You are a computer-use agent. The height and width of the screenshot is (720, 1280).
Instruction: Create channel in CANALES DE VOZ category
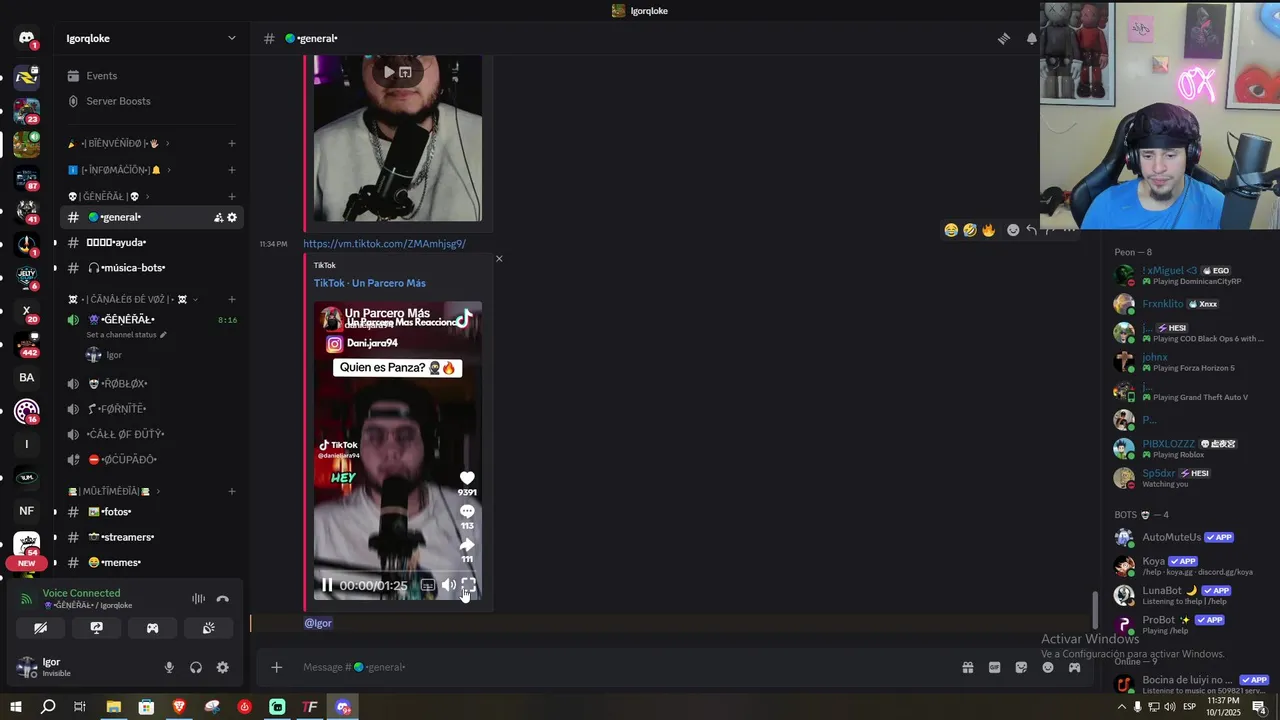click(232, 300)
